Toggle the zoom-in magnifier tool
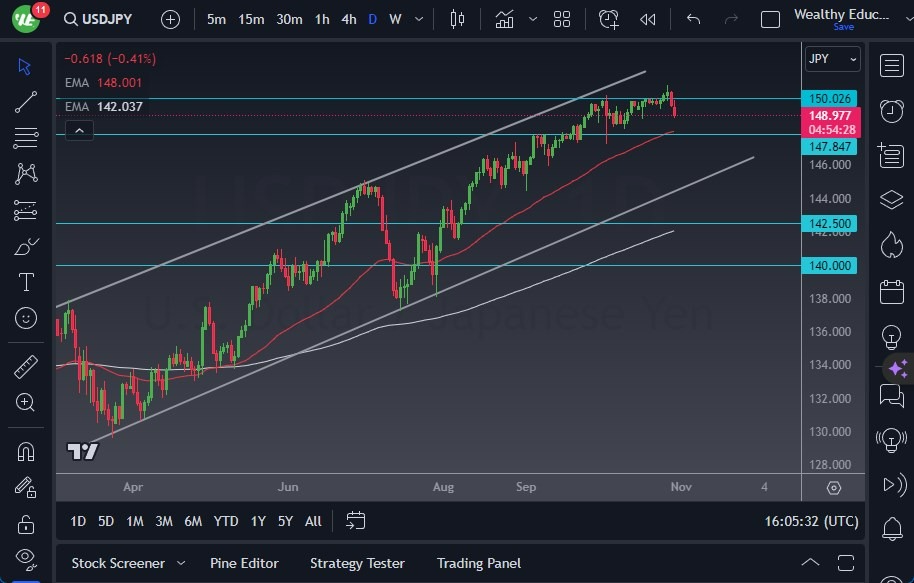This screenshot has height=583, width=914. 25,403
